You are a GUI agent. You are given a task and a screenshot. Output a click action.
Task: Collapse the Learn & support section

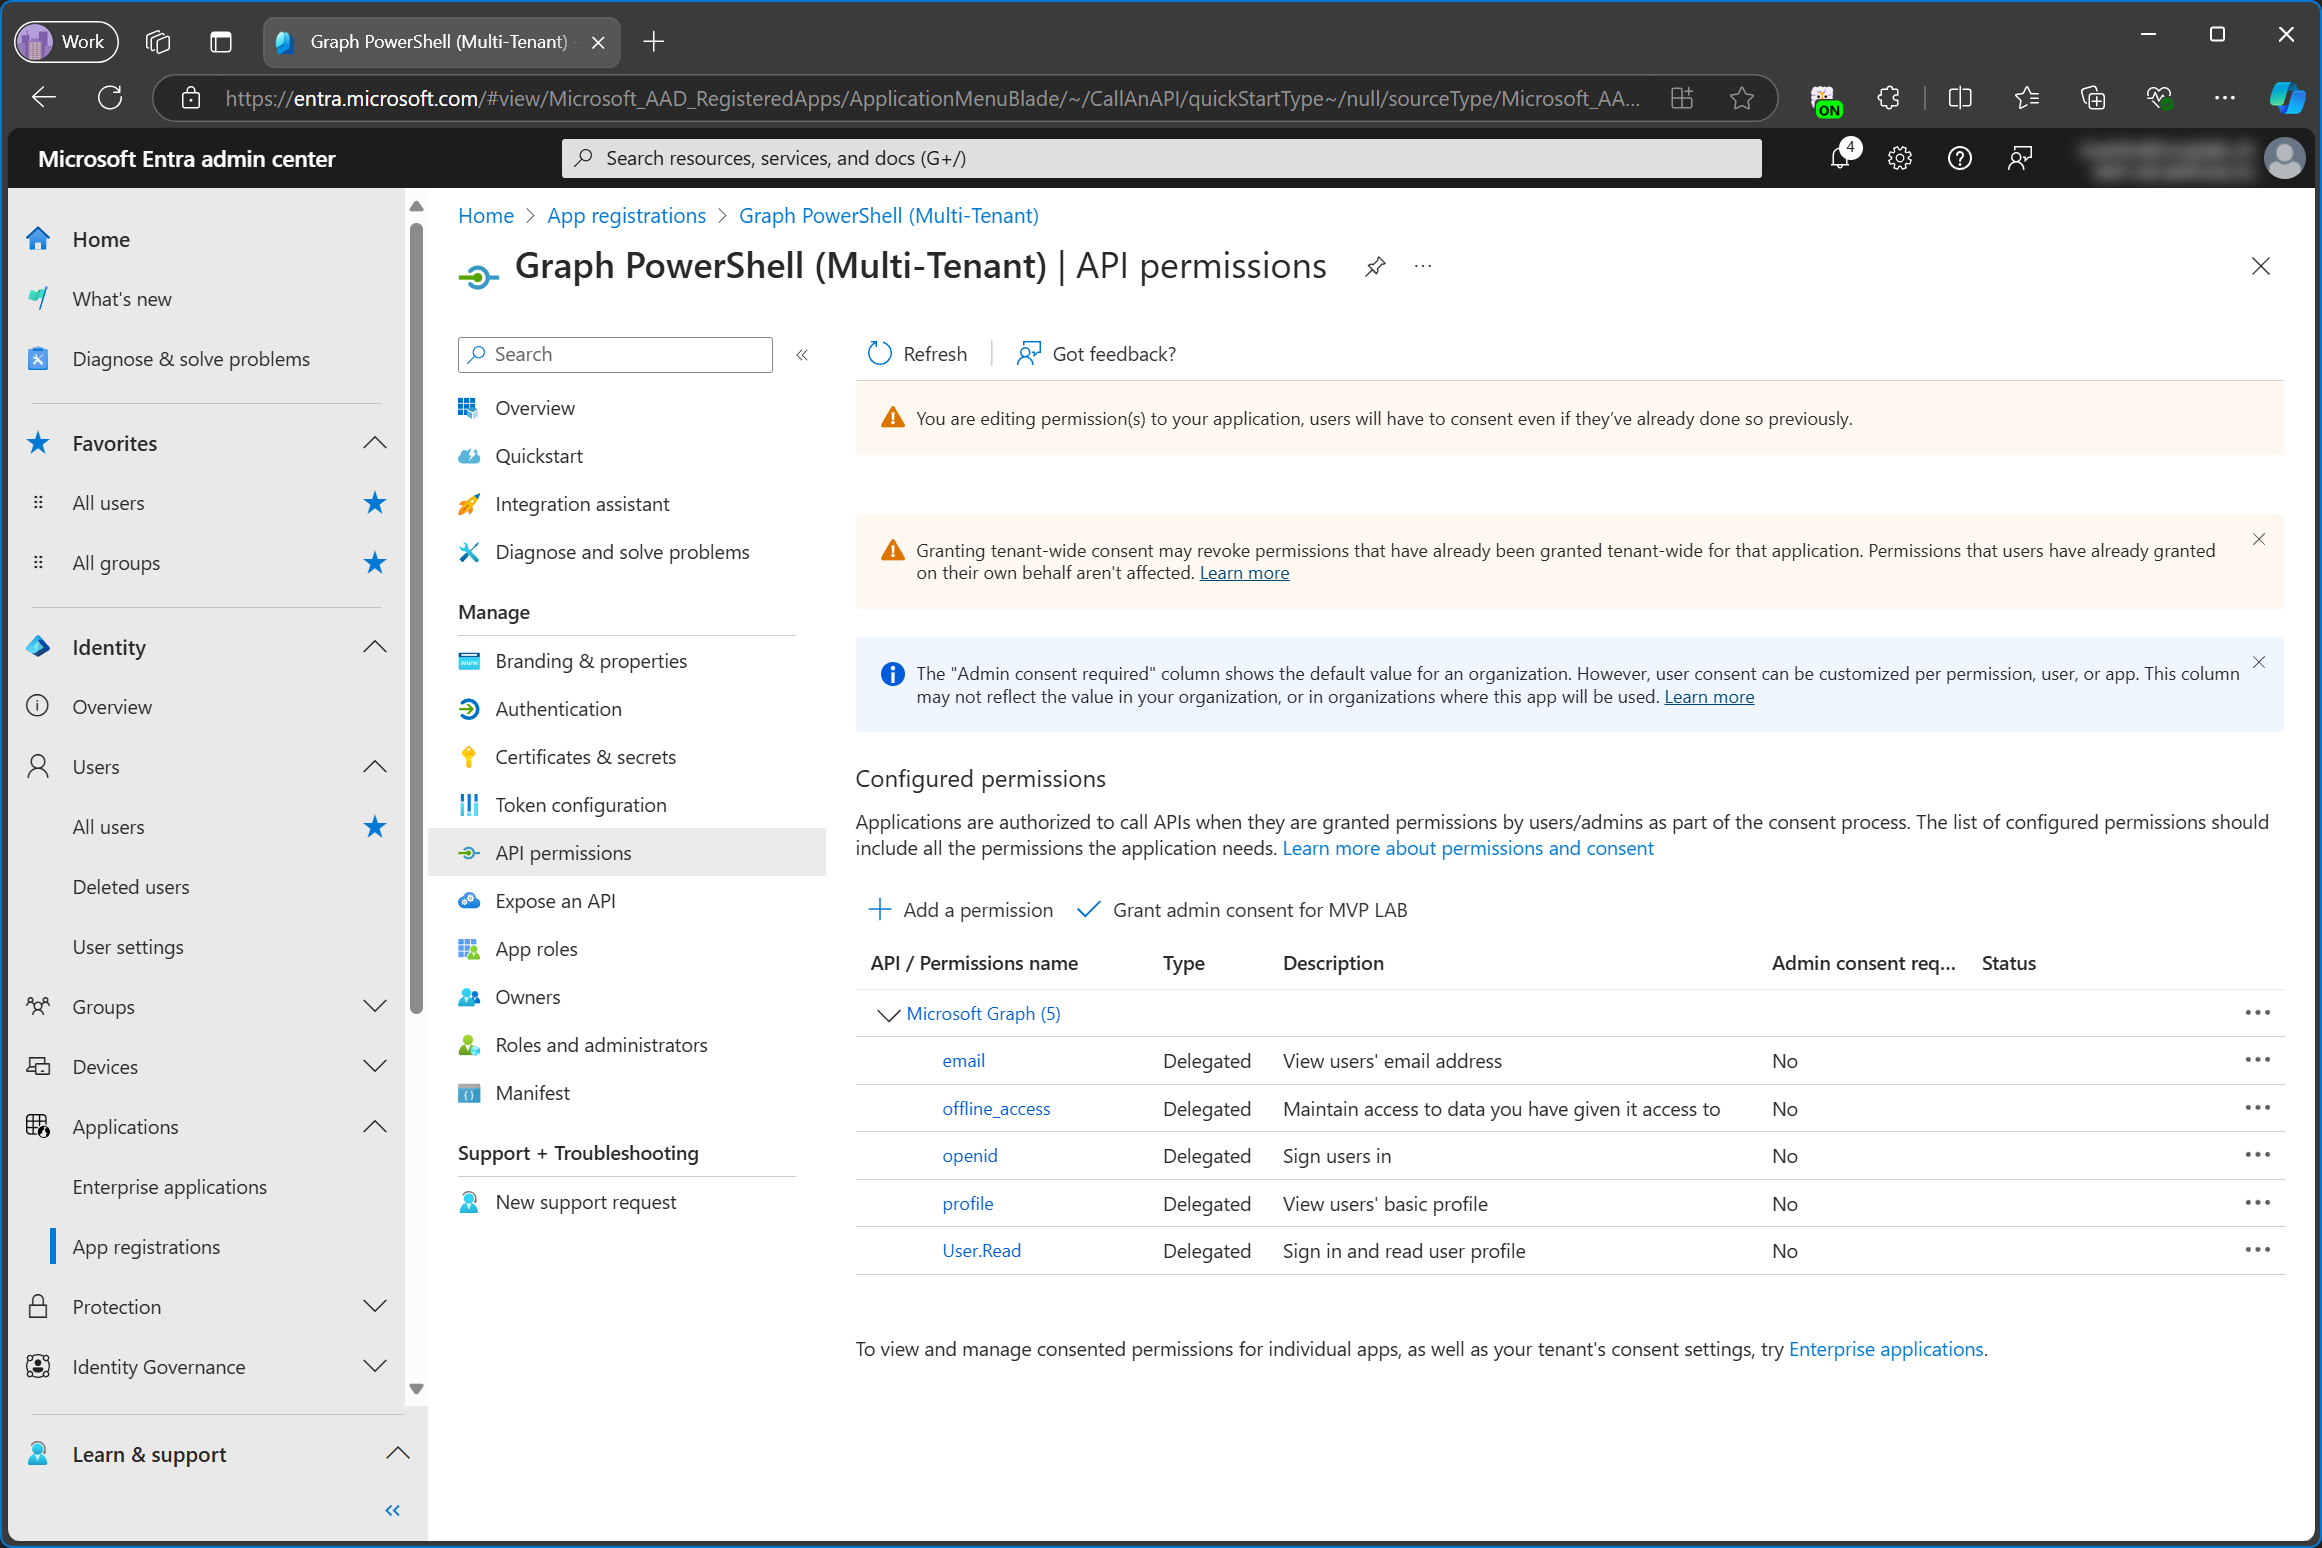(x=398, y=1454)
